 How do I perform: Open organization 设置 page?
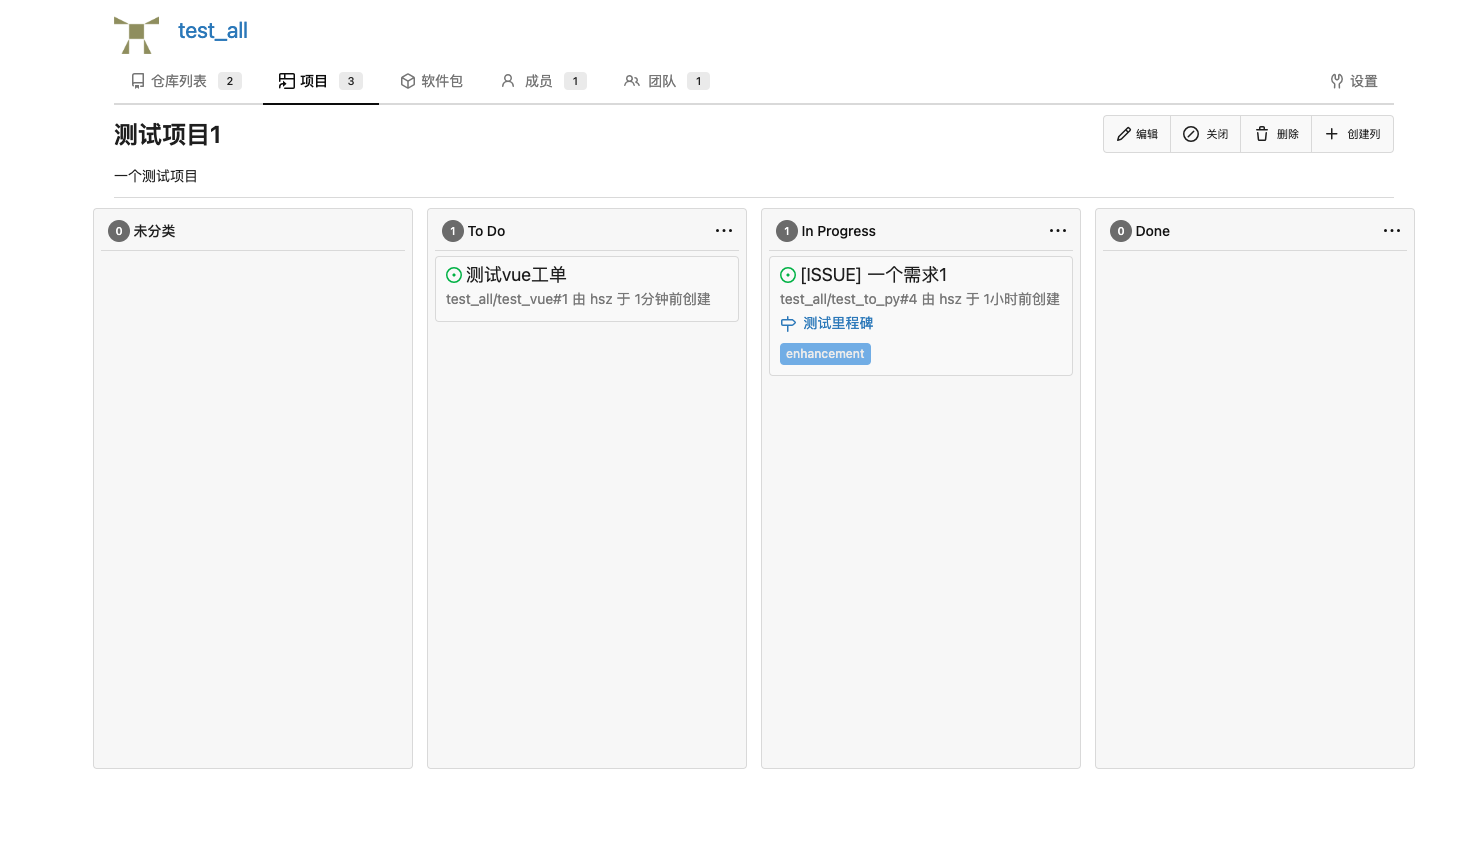click(1354, 81)
